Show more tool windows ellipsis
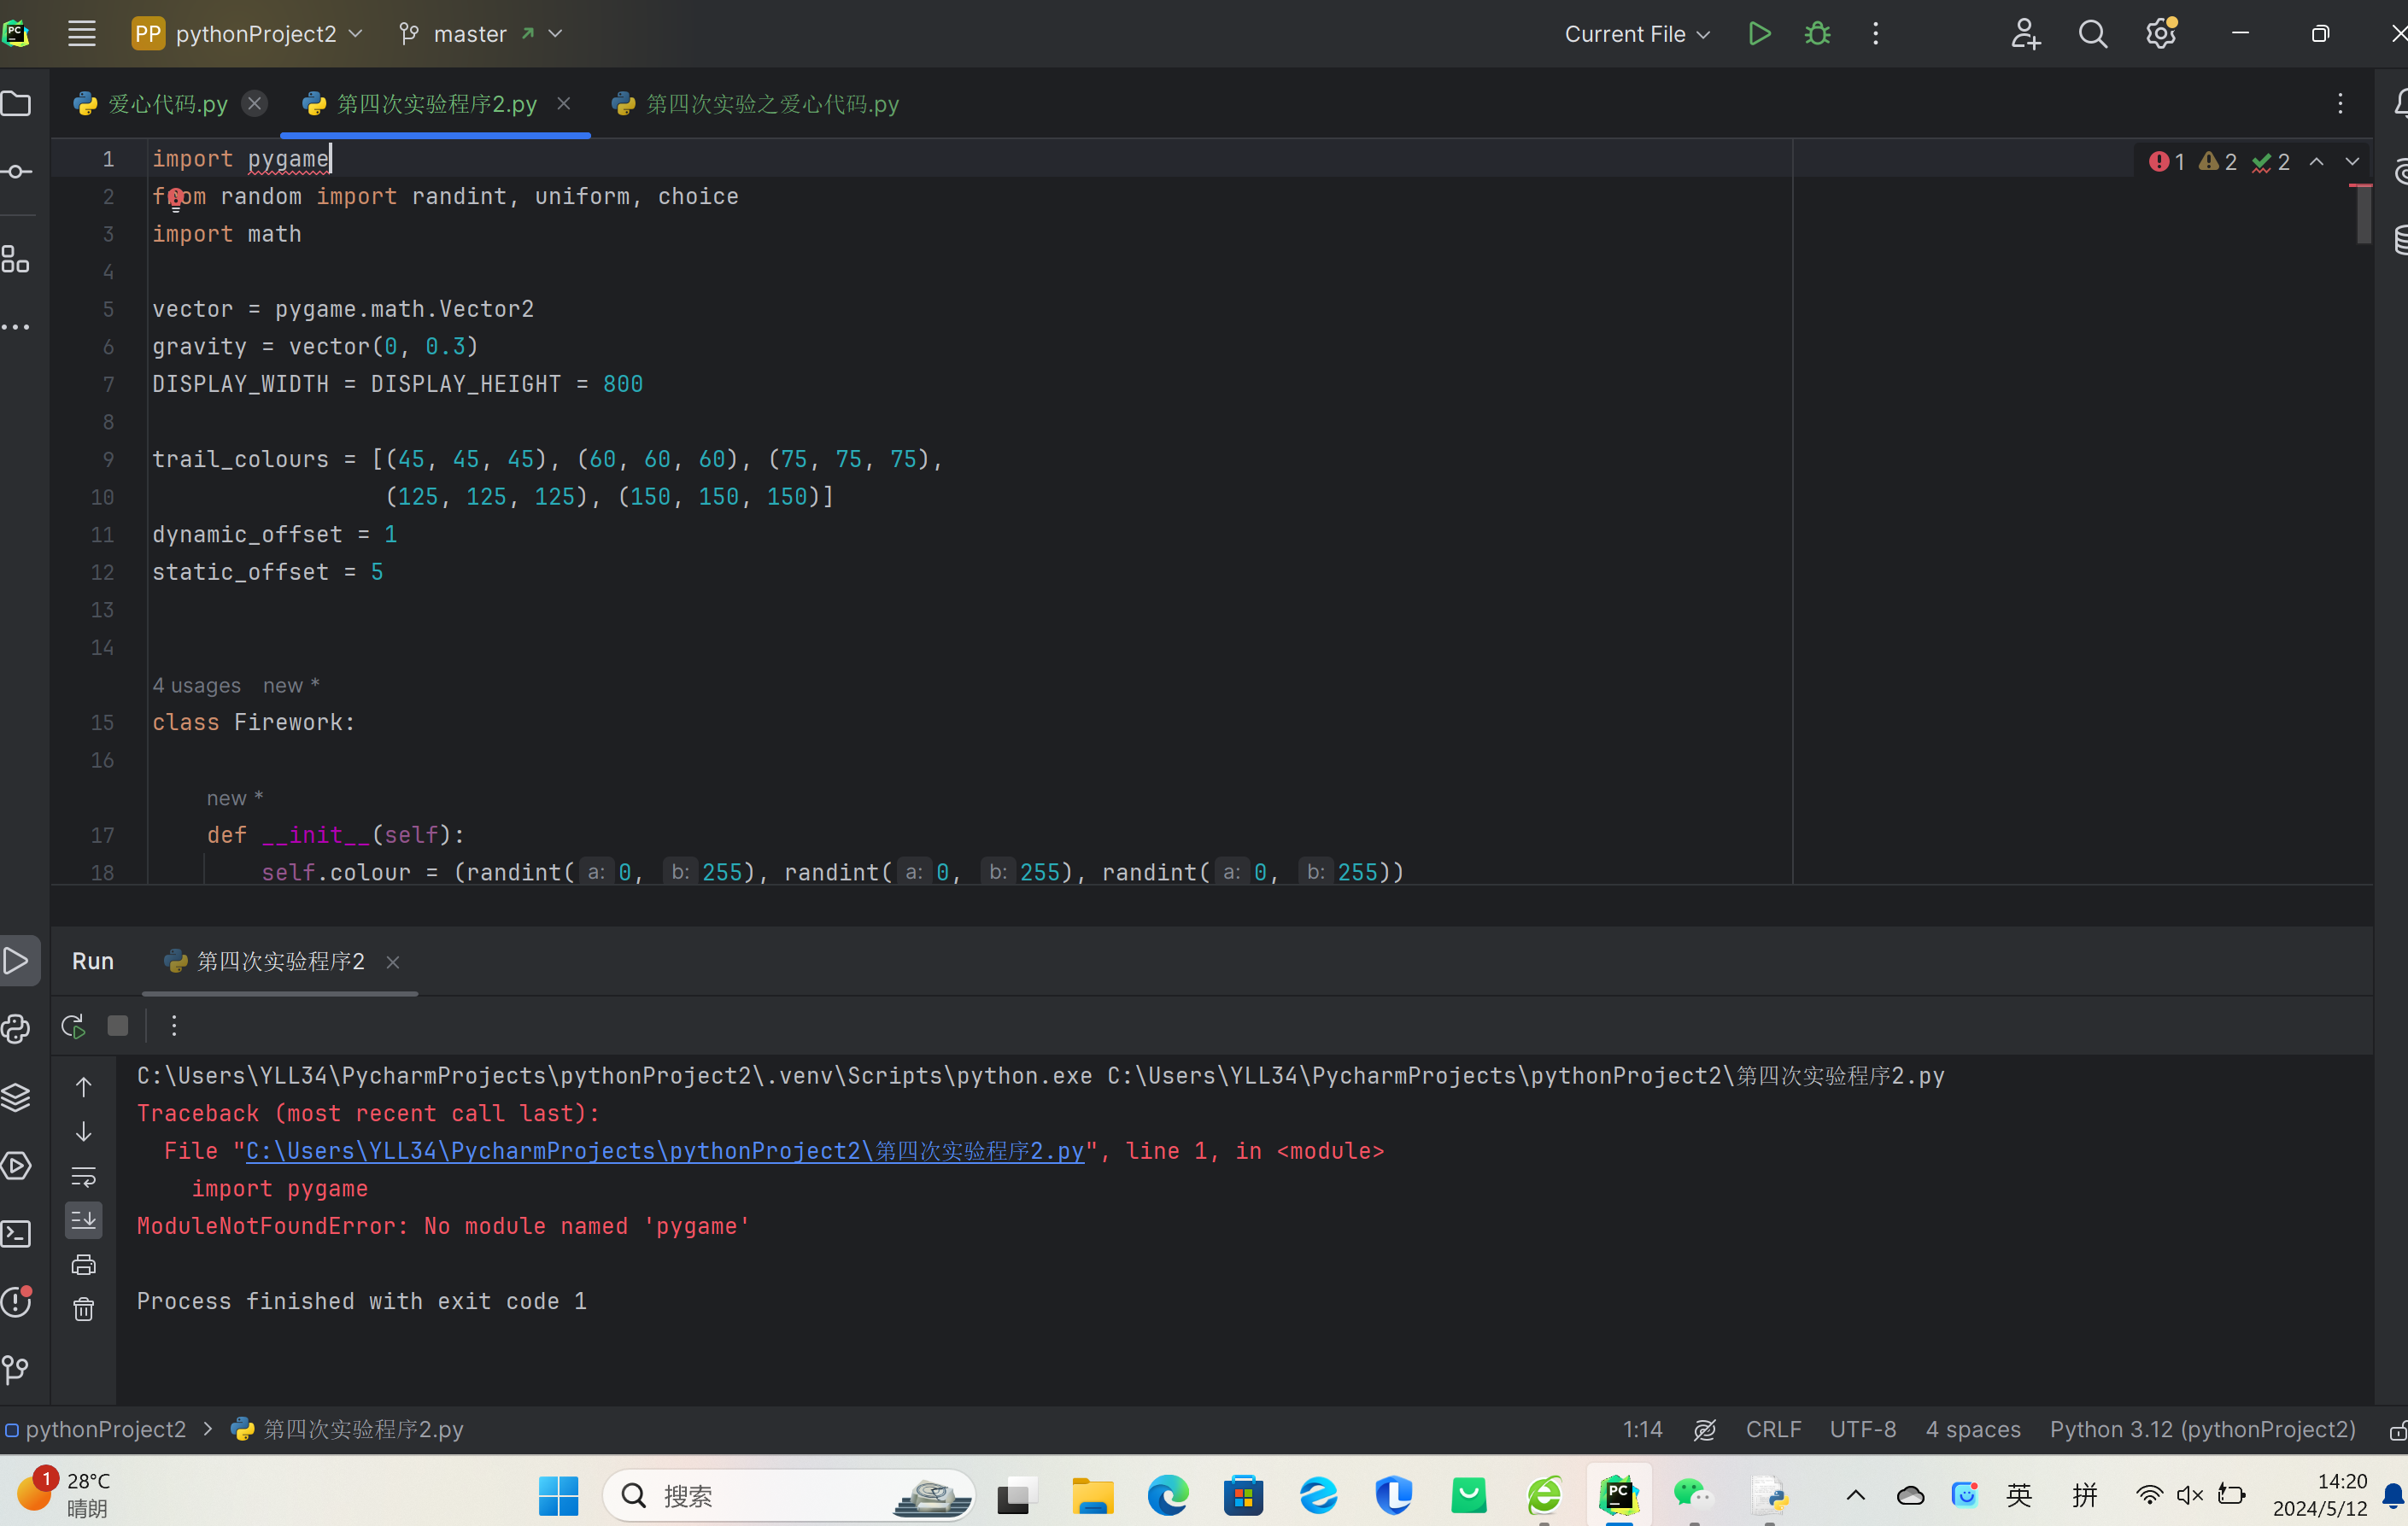 point(16,327)
